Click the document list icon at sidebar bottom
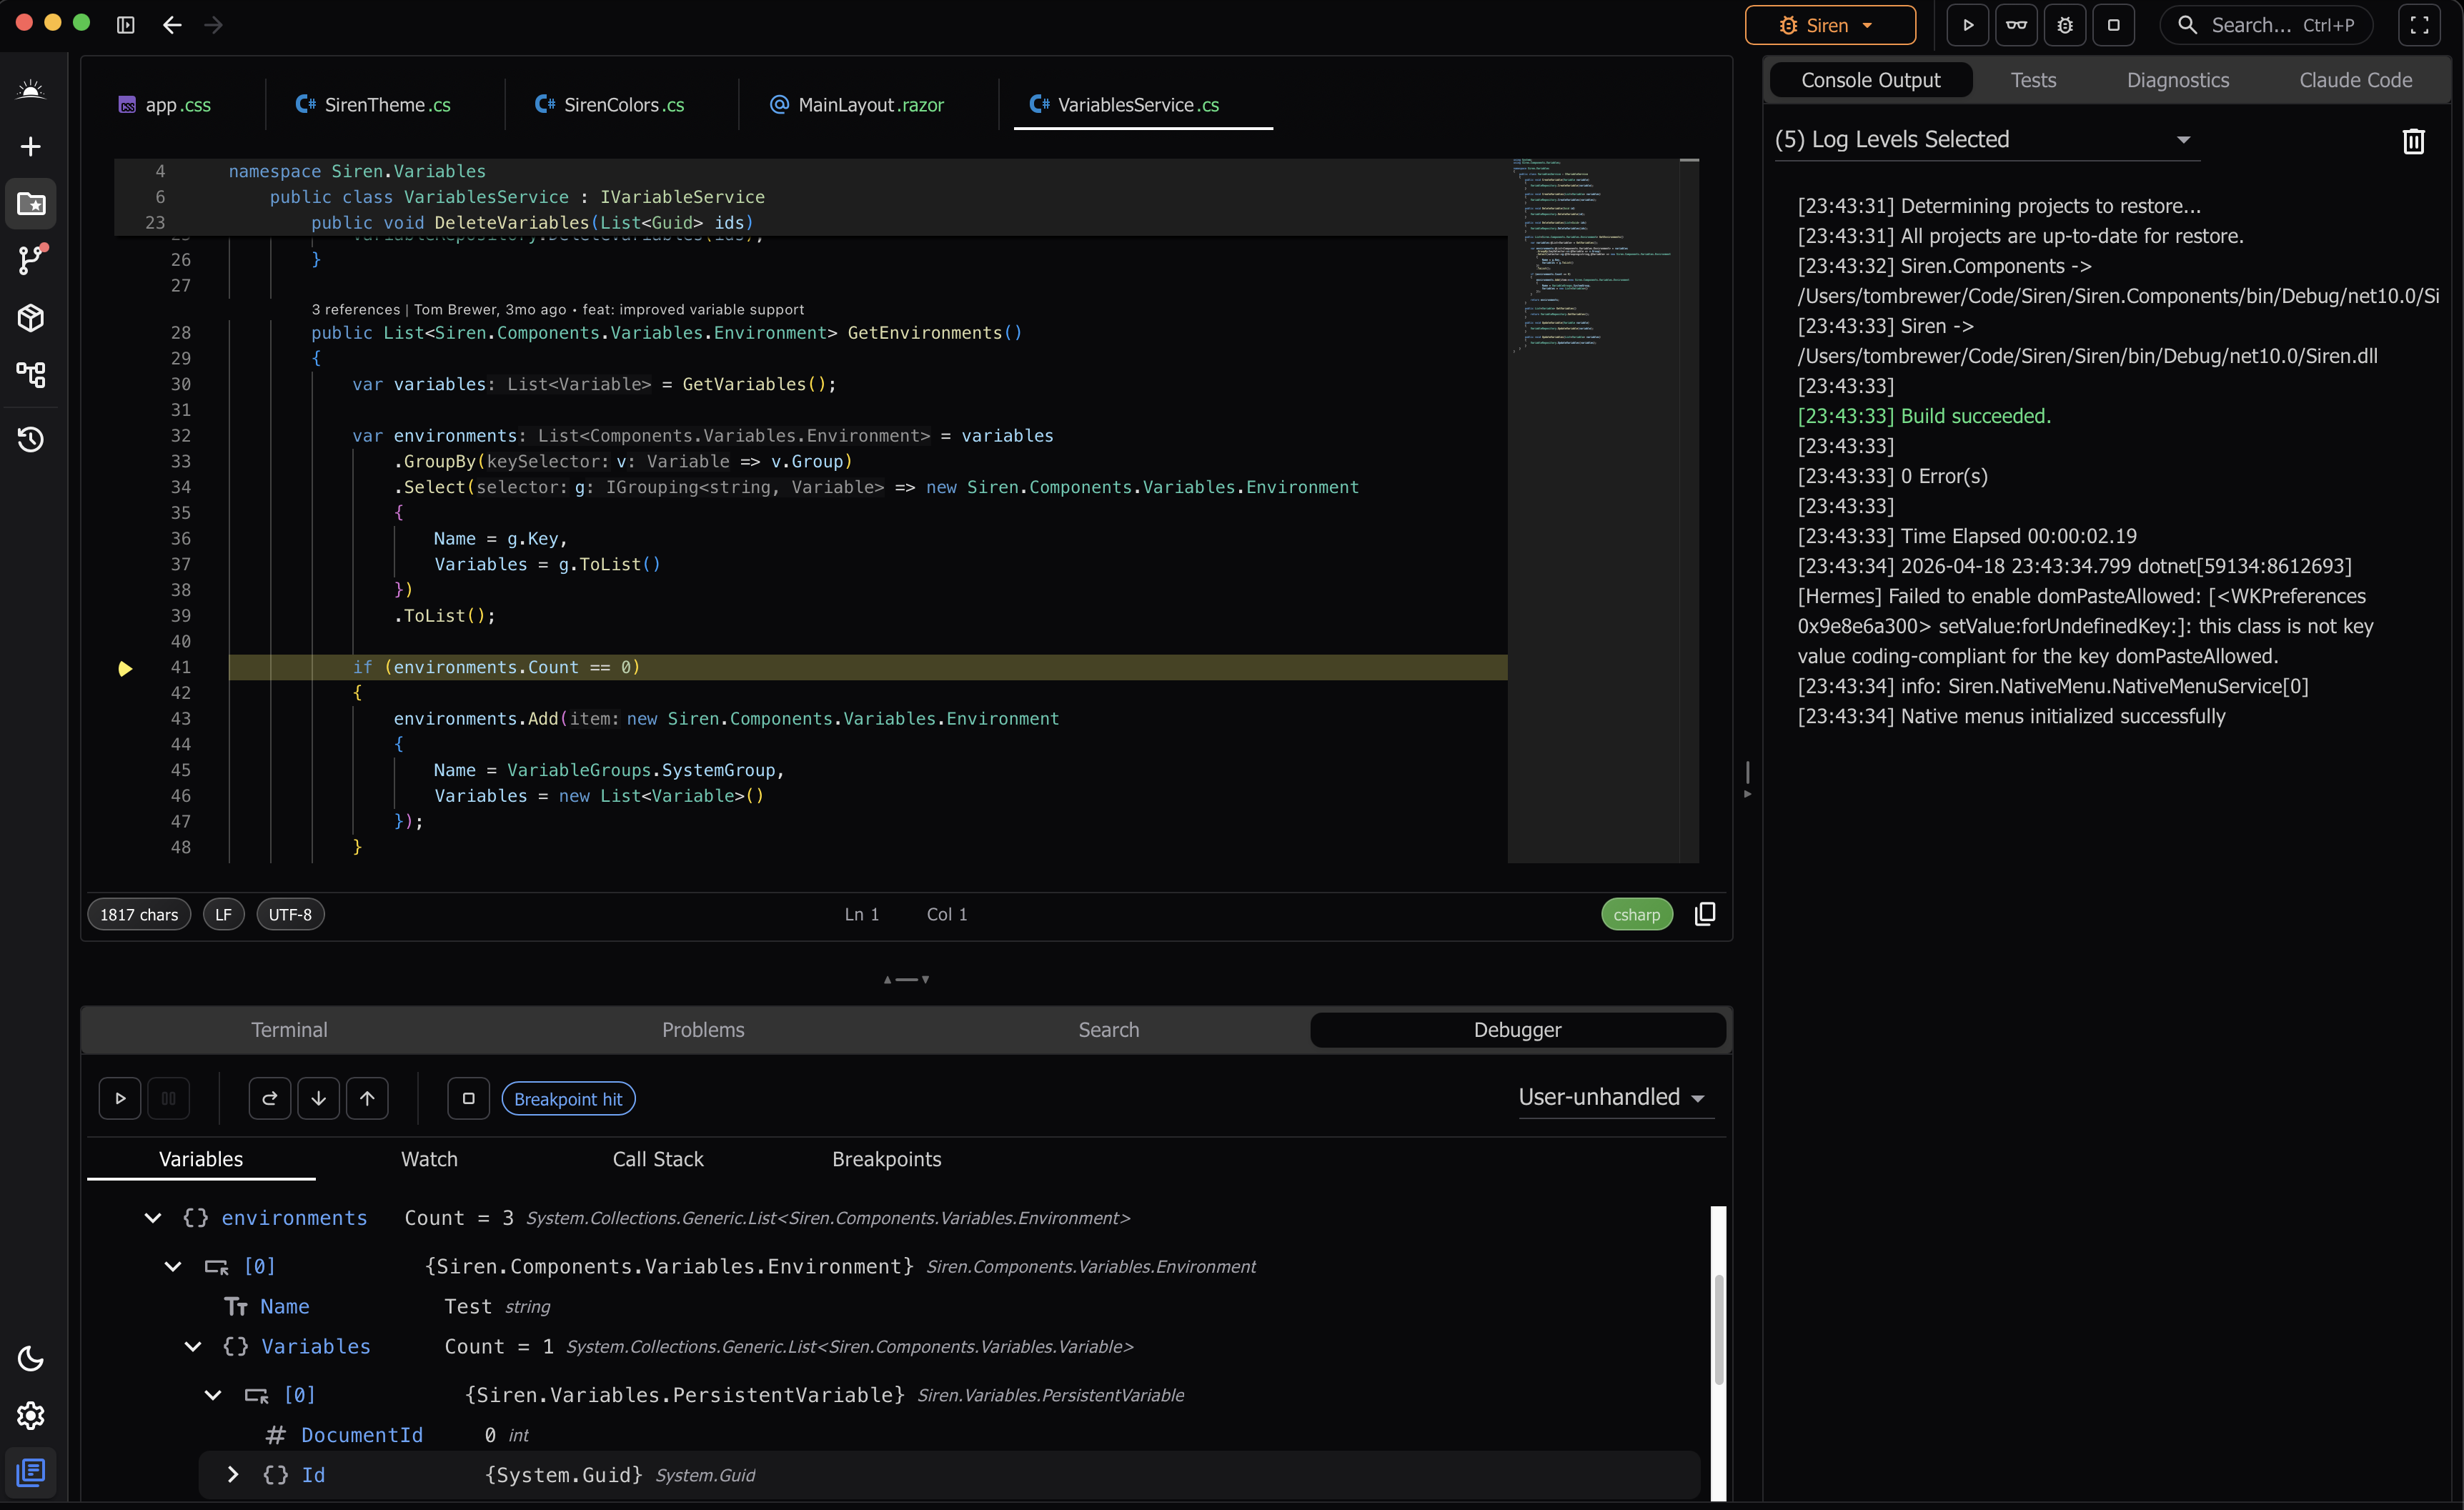The image size is (2464, 1510). 31,1472
